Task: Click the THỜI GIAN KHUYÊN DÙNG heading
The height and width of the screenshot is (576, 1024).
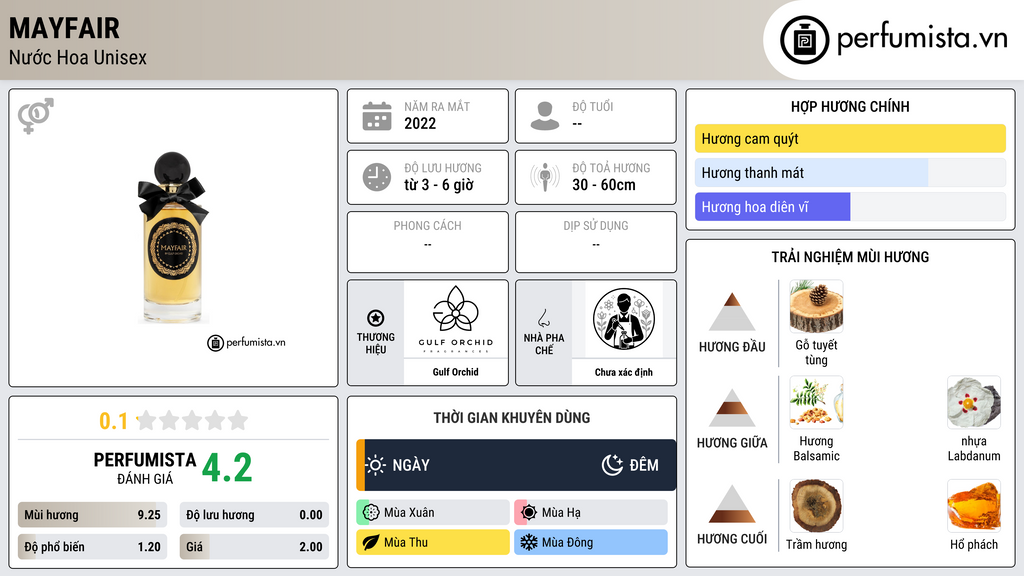Action: click(512, 418)
